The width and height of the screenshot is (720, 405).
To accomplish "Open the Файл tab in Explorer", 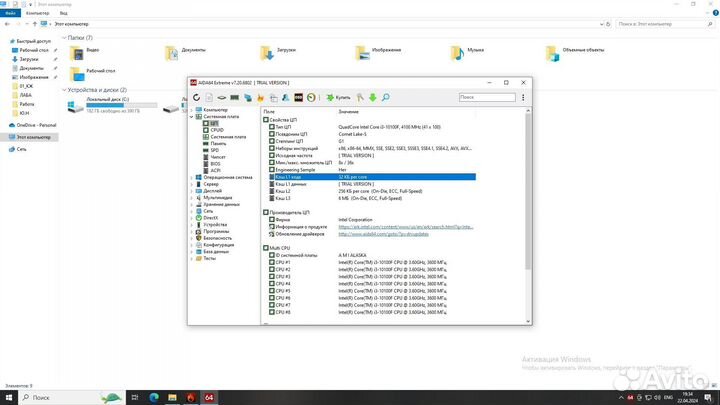I will [10, 13].
